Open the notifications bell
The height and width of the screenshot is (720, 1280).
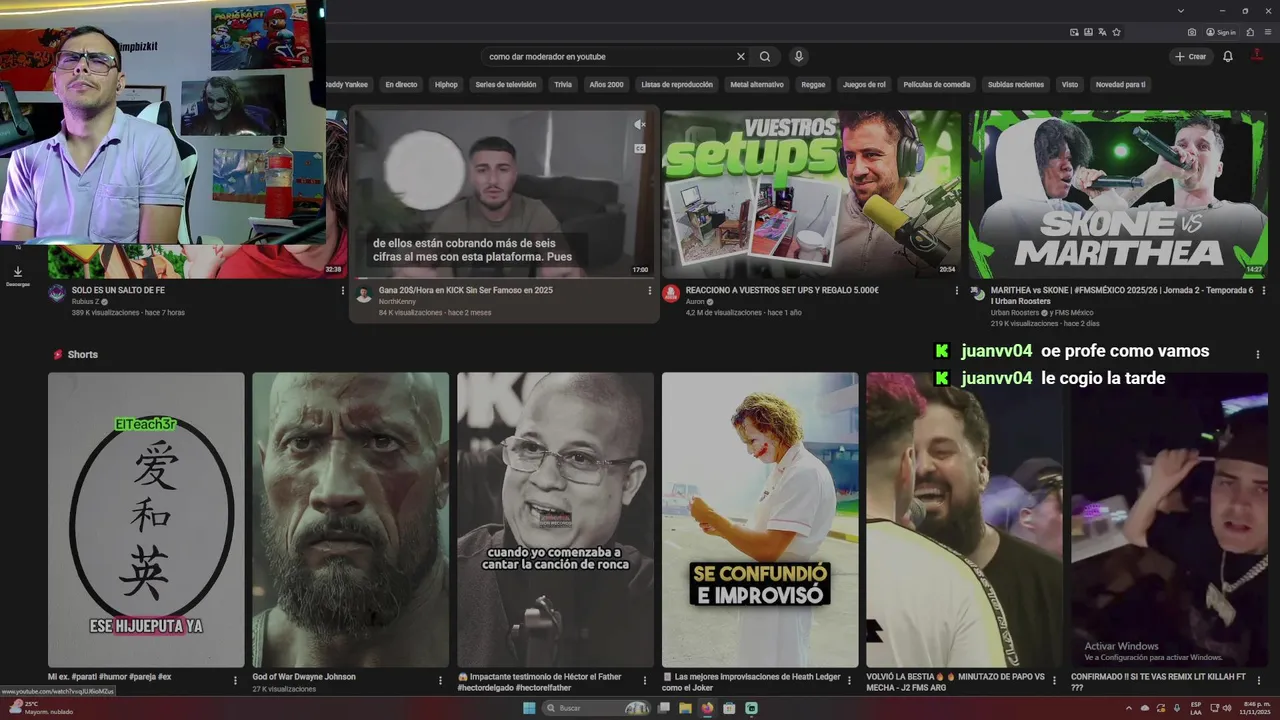coord(1228,57)
